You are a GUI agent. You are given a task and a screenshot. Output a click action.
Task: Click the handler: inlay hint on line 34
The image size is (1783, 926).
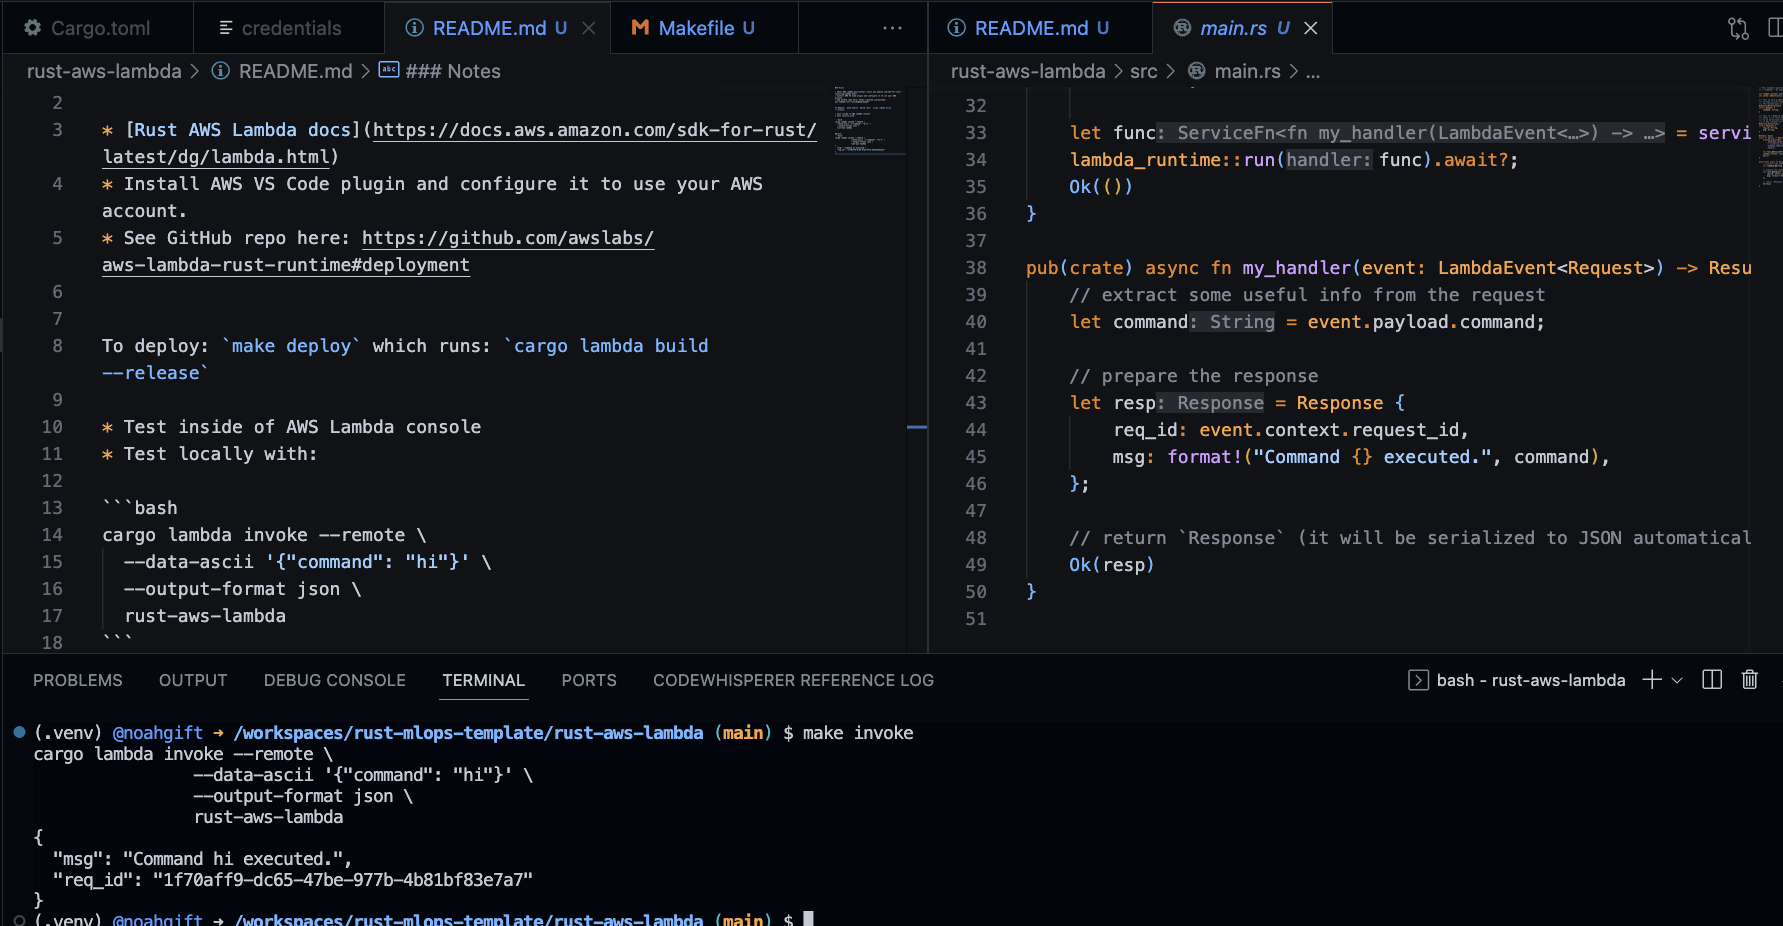point(1329,160)
